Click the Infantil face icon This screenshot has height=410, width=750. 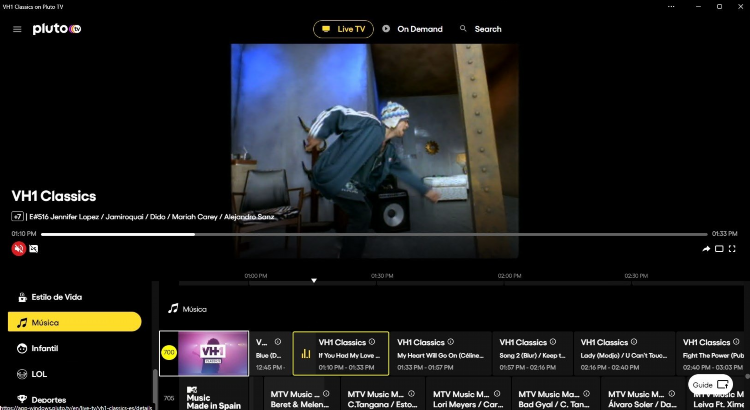[22, 349]
